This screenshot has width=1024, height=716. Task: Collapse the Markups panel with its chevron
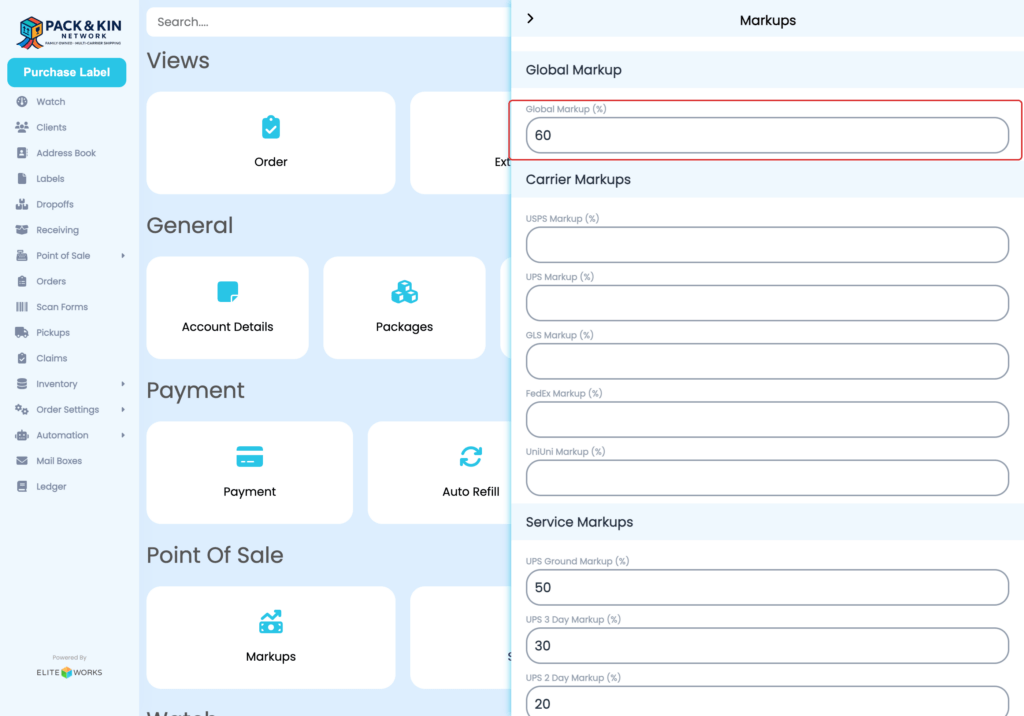530,17
